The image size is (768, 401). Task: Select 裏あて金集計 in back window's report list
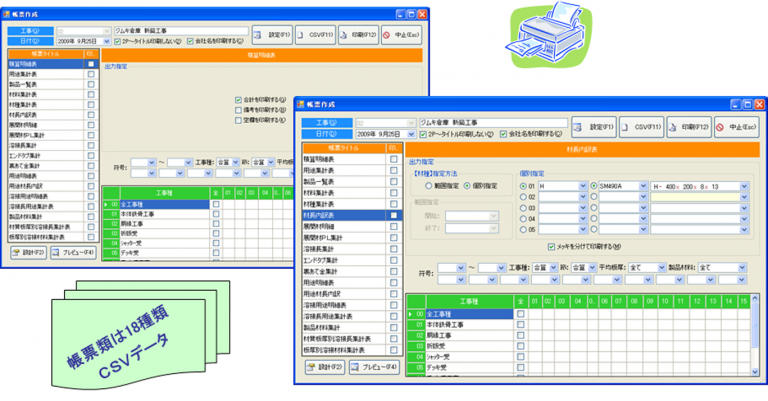pos(46,166)
